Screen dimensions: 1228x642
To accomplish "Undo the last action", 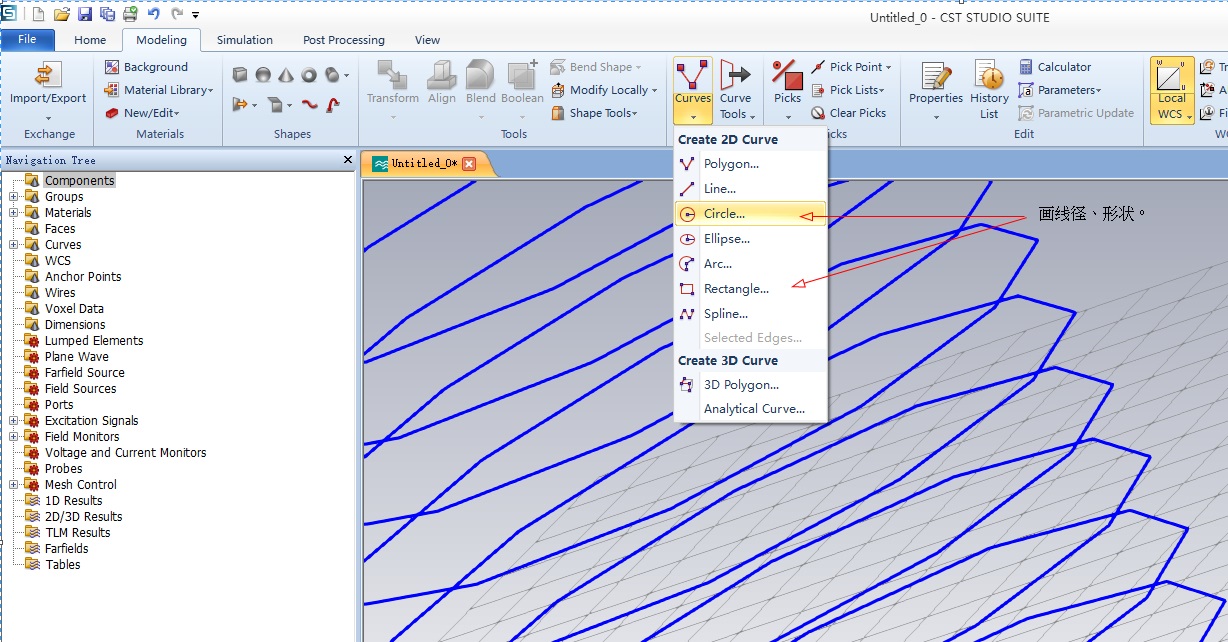I will click(153, 15).
